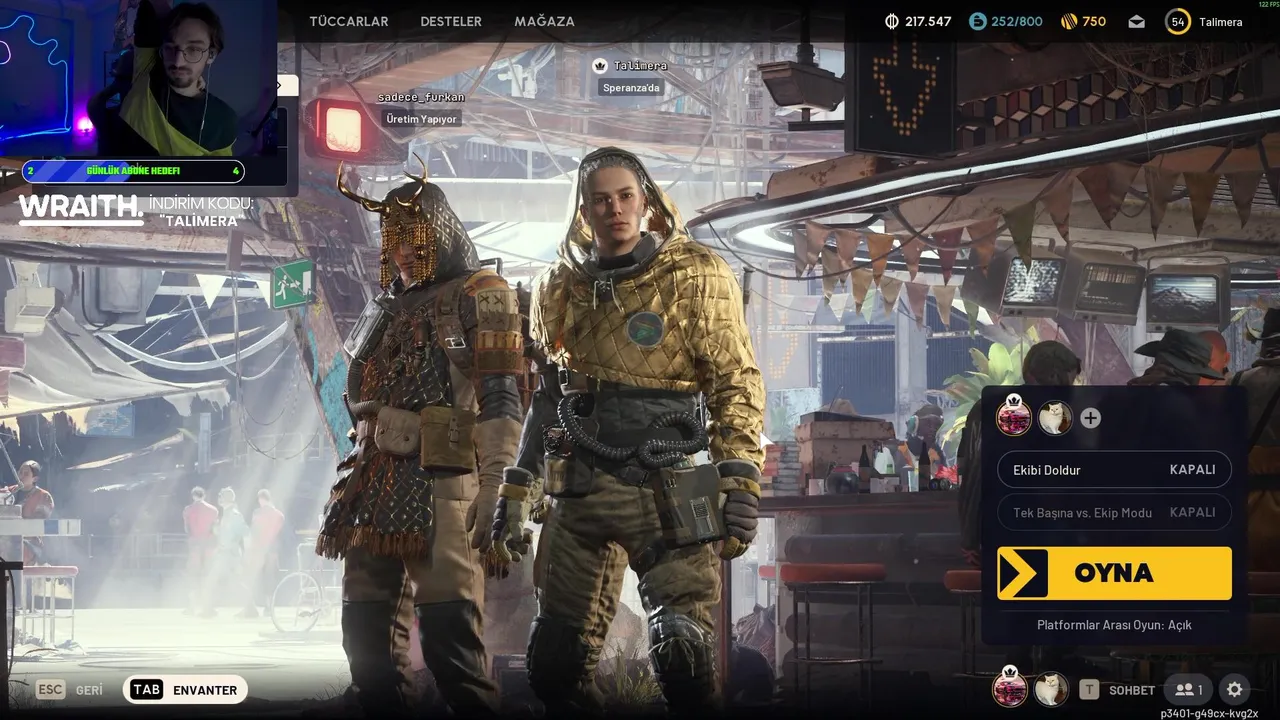Click the T key chat icon

pos(1089,690)
